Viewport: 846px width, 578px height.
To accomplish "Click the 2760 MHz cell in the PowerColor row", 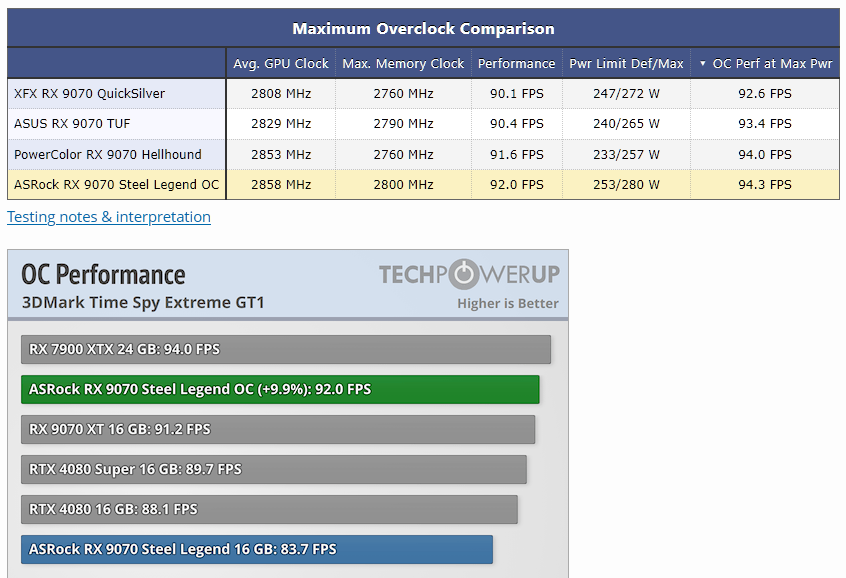I will [x=403, y=154].
